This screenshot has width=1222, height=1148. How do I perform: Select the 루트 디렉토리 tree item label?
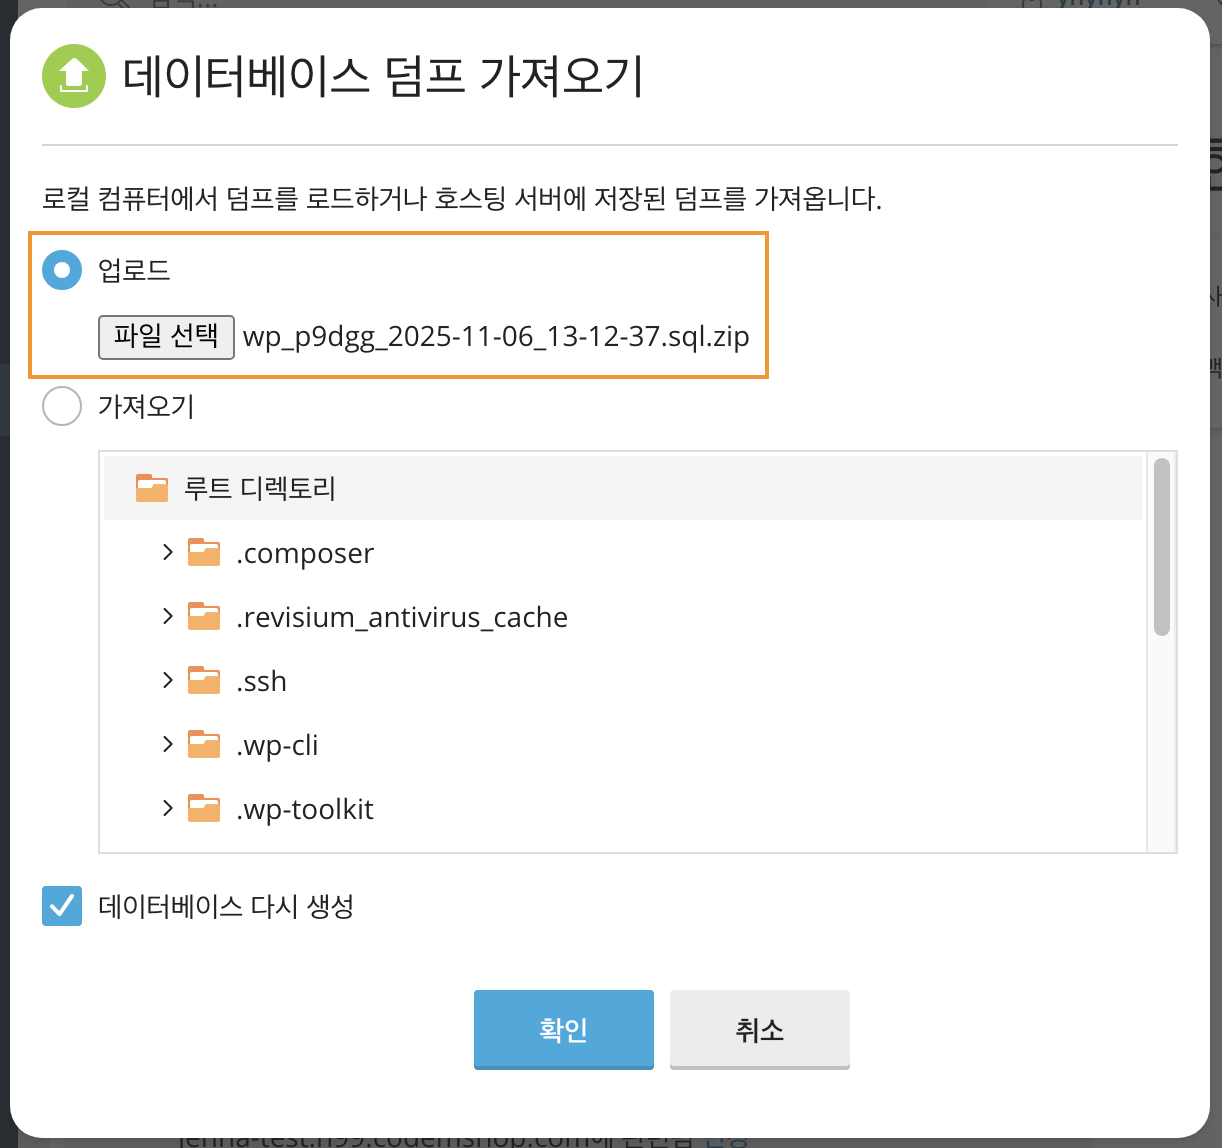(x=259, y=488)
